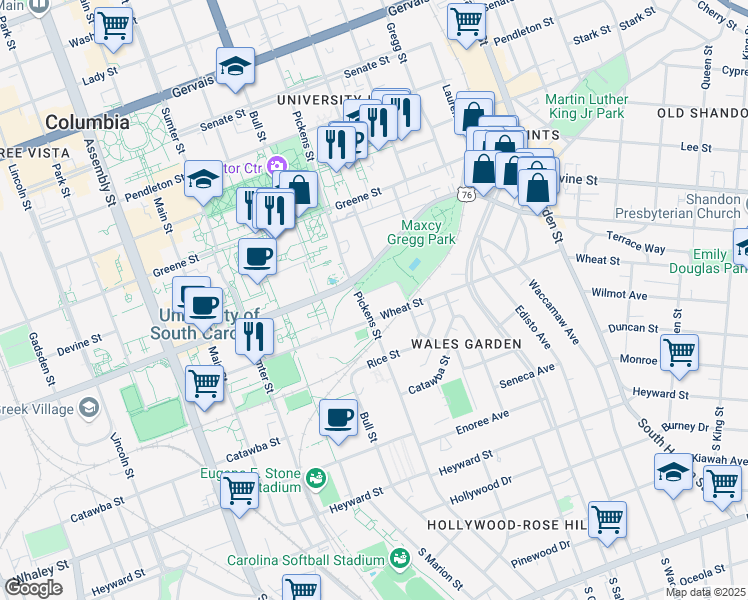The width and height of the screenshot is (748, 600).
Task: Click the topmost fork-and-knife marker by University Hill
Action: pyautogui.click(x=401, y=114)
